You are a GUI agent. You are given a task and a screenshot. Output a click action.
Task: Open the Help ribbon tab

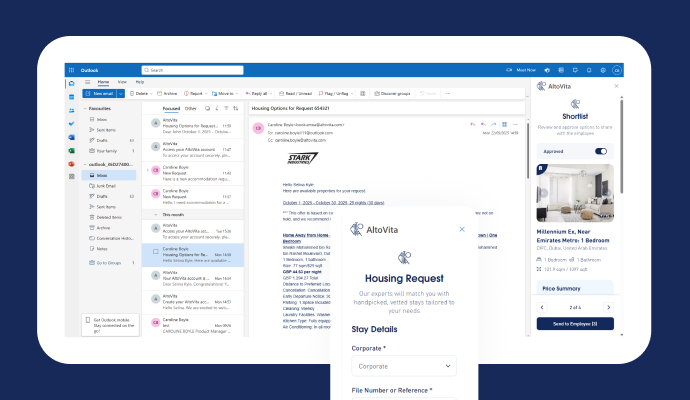click(x=139, y=82)
